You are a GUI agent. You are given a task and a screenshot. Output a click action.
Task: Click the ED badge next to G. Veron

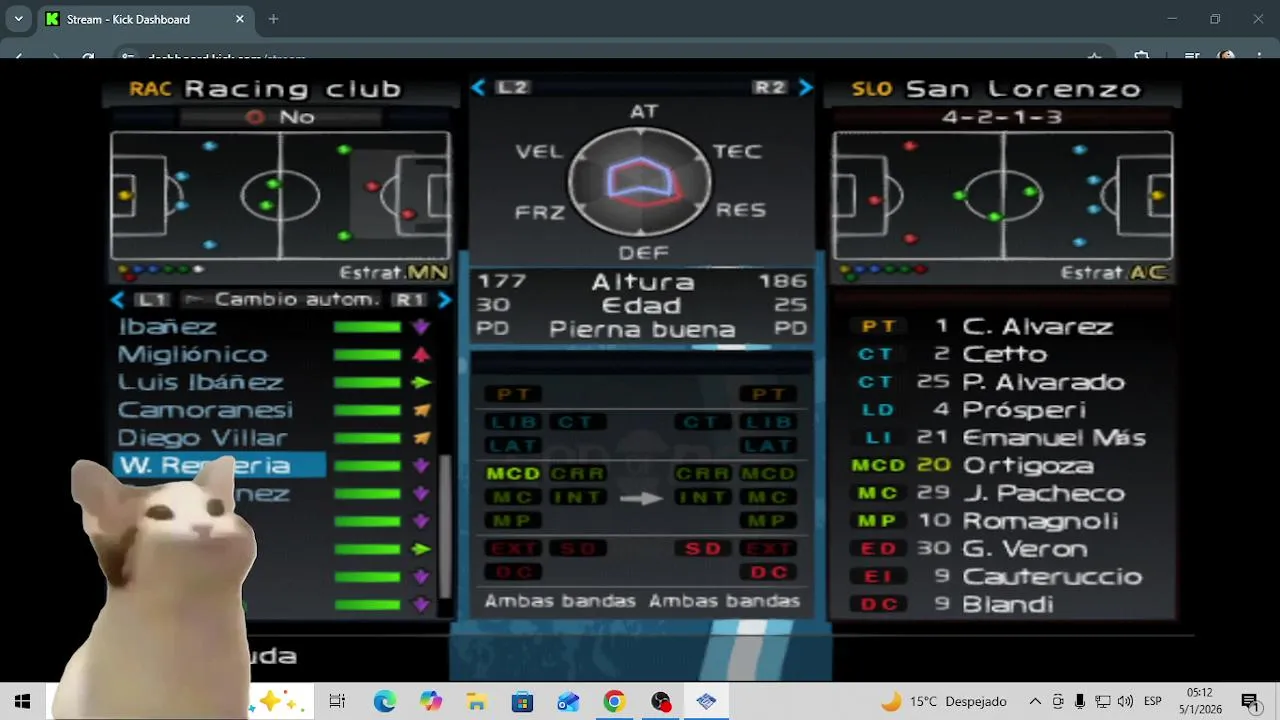pyautogui.click(x=878, y=549)
